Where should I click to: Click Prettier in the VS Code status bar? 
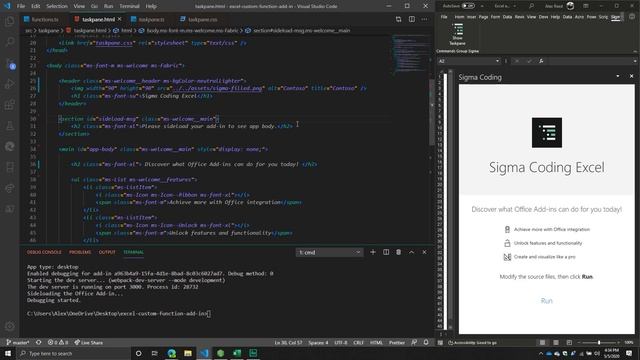tap(397, 342)
